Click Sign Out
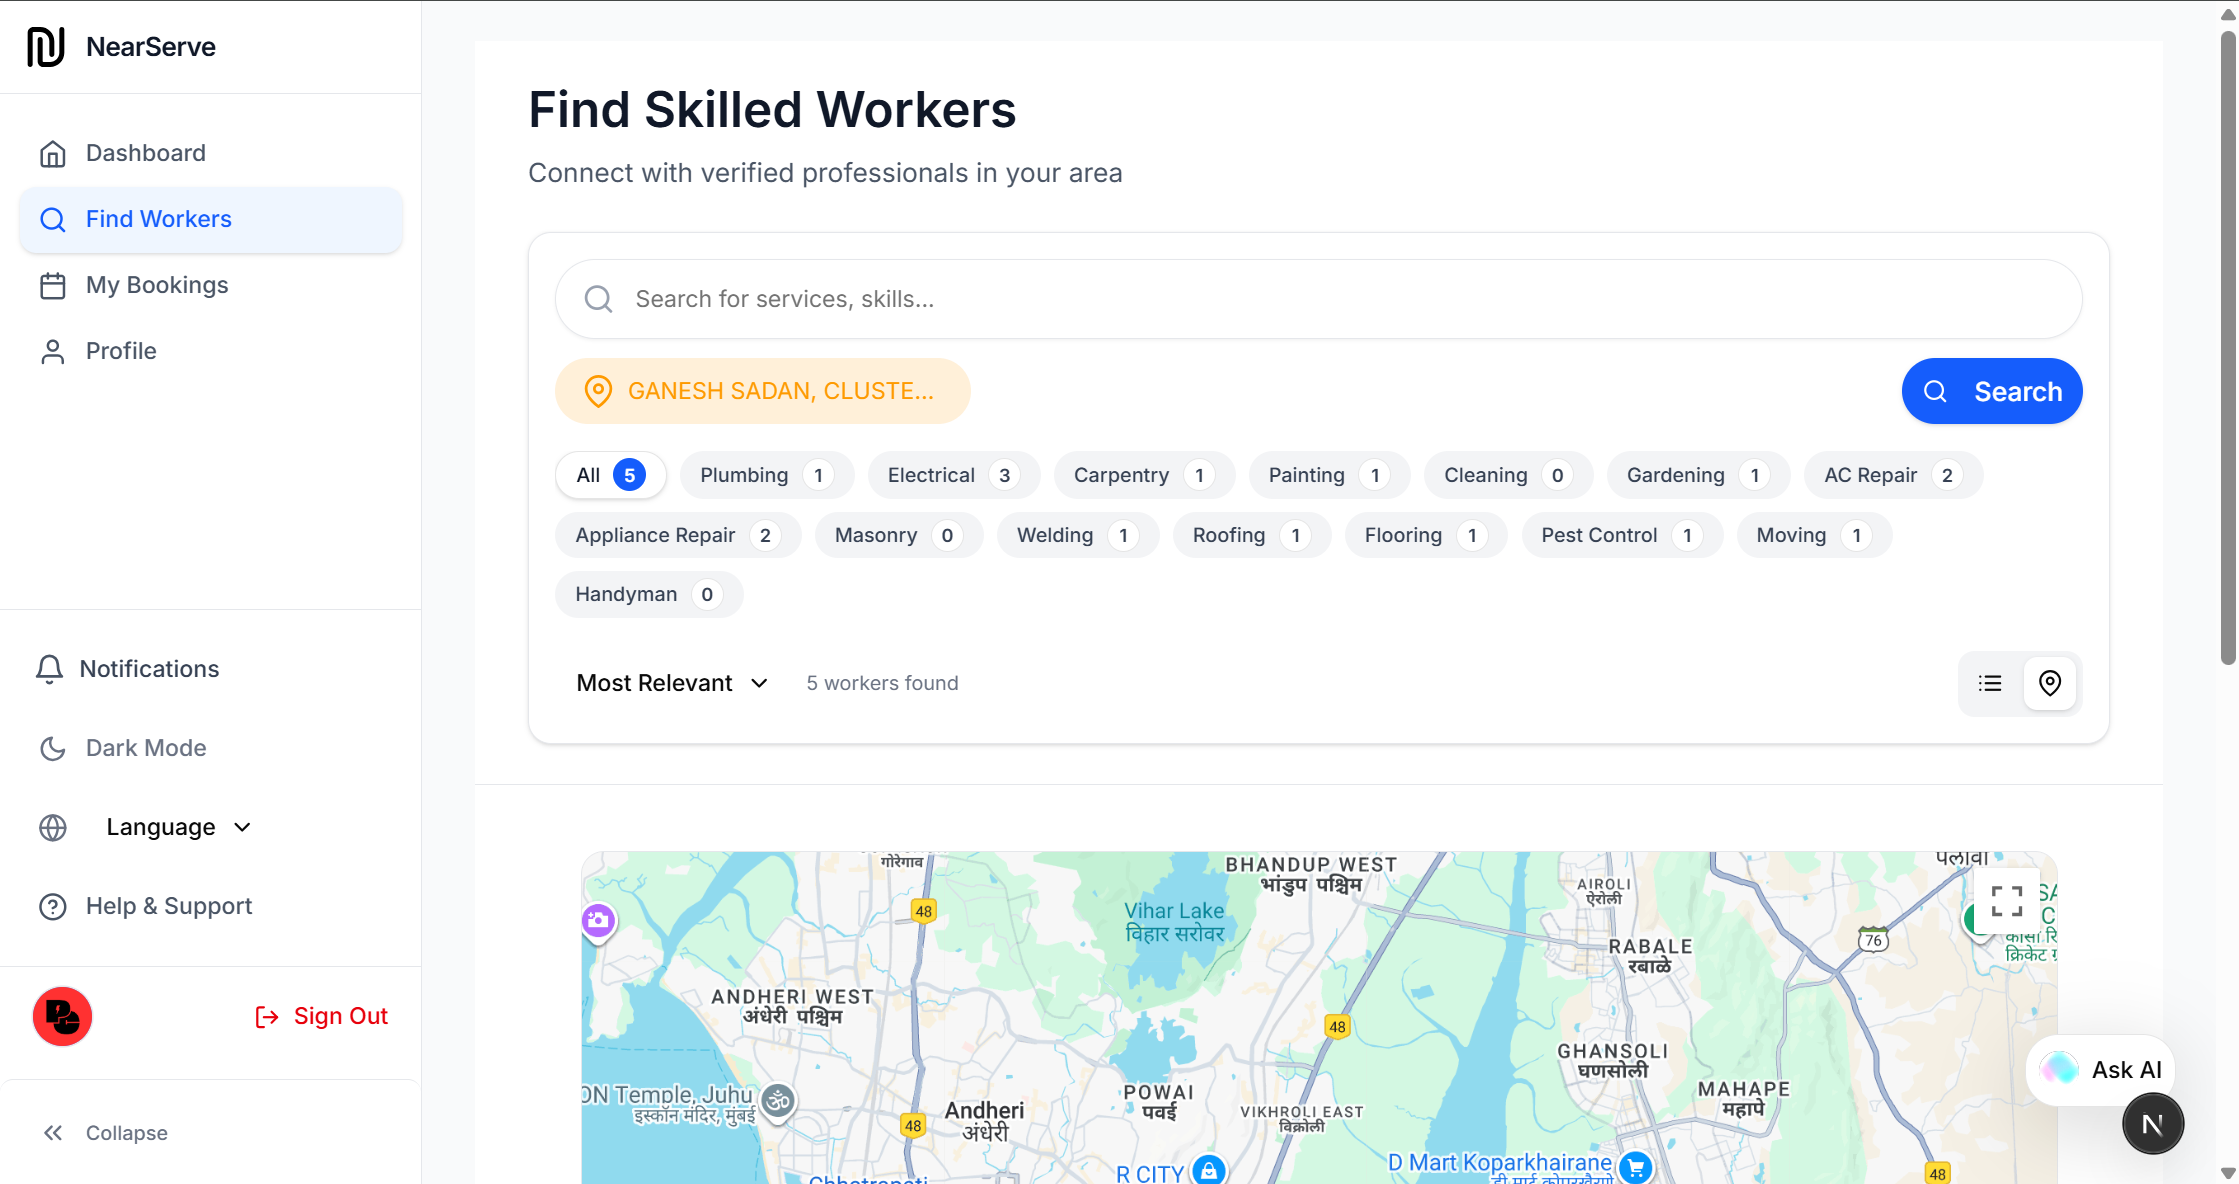2239x1184 pixels. (x=322, y=1016)
